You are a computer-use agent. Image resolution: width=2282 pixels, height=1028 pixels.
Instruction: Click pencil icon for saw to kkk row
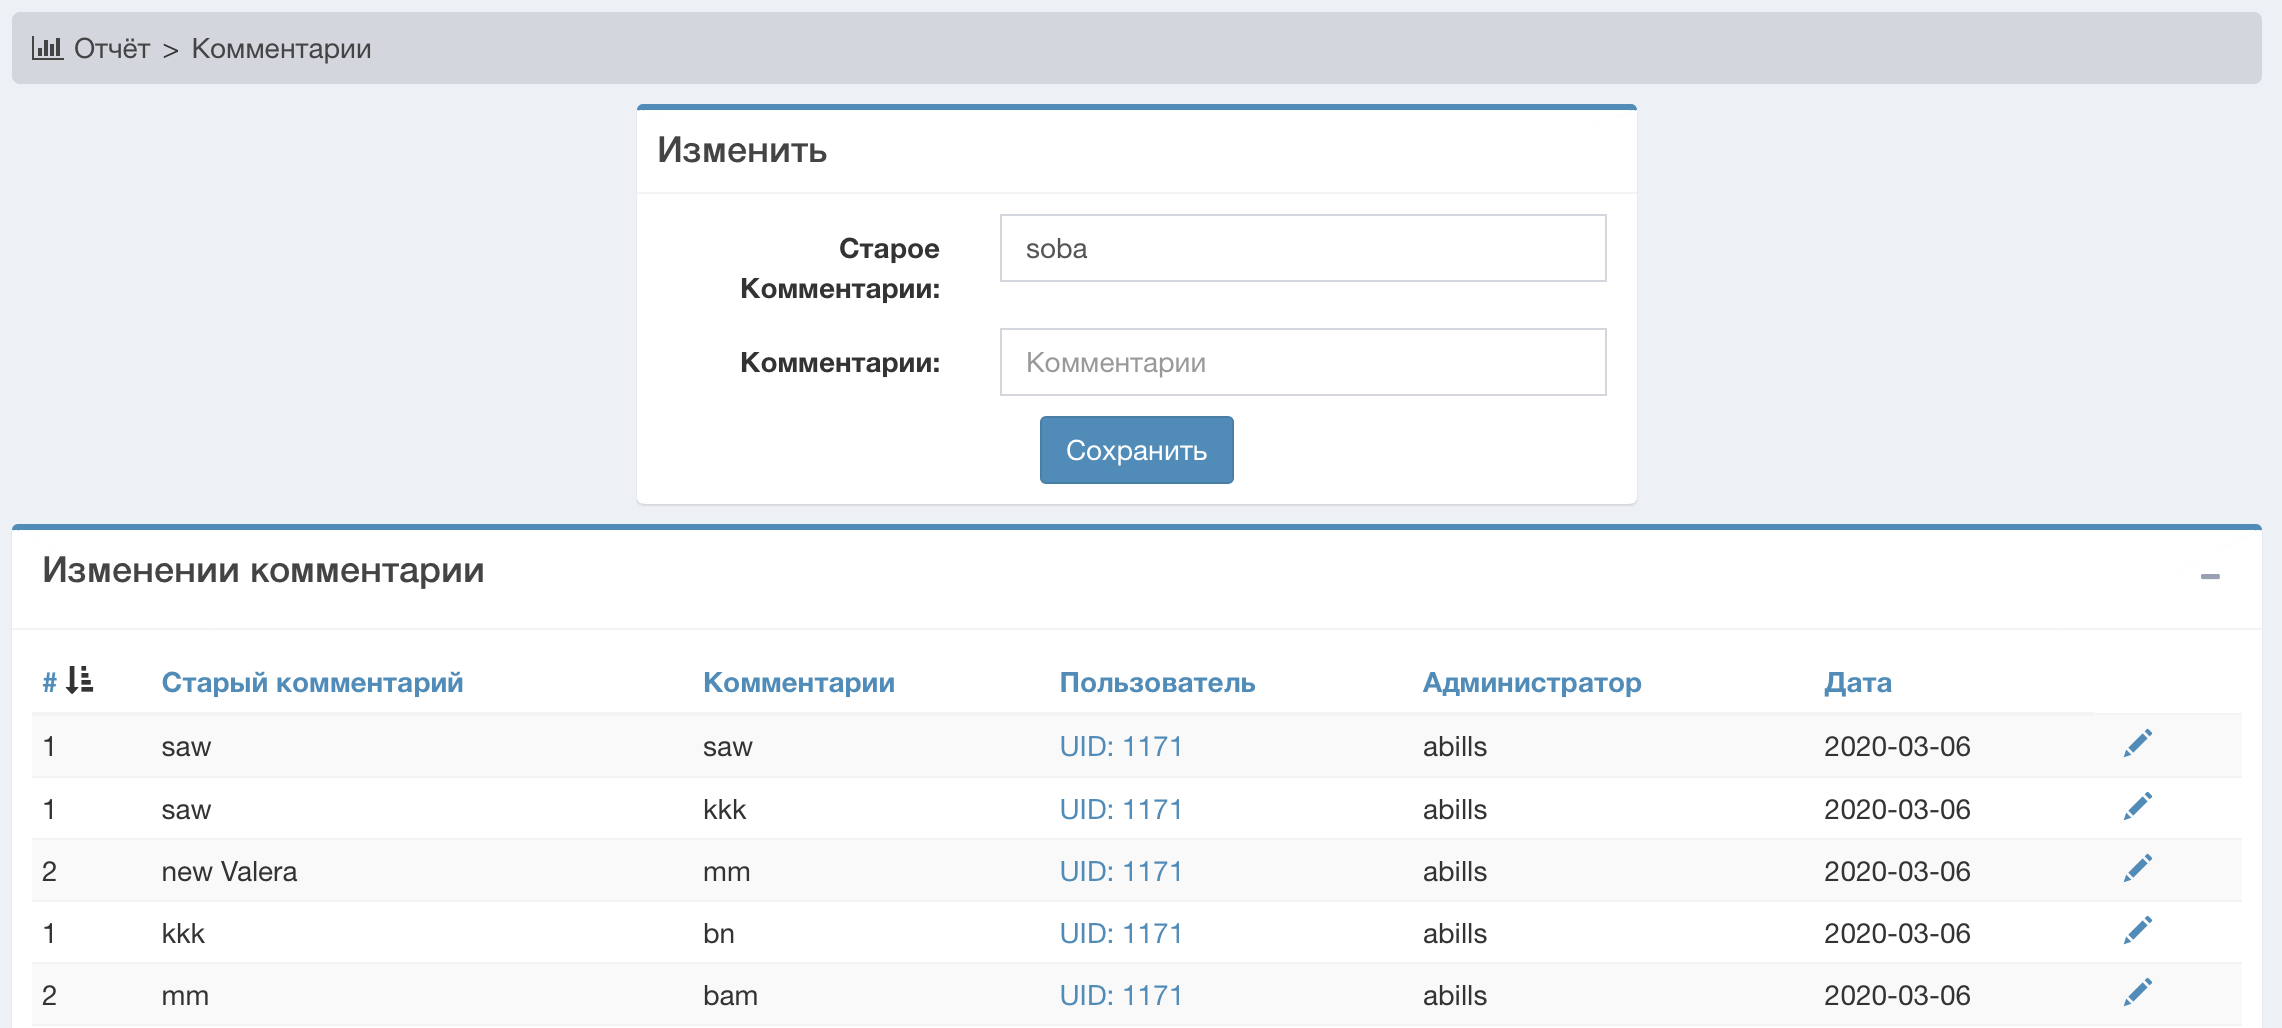point(2137,807)
